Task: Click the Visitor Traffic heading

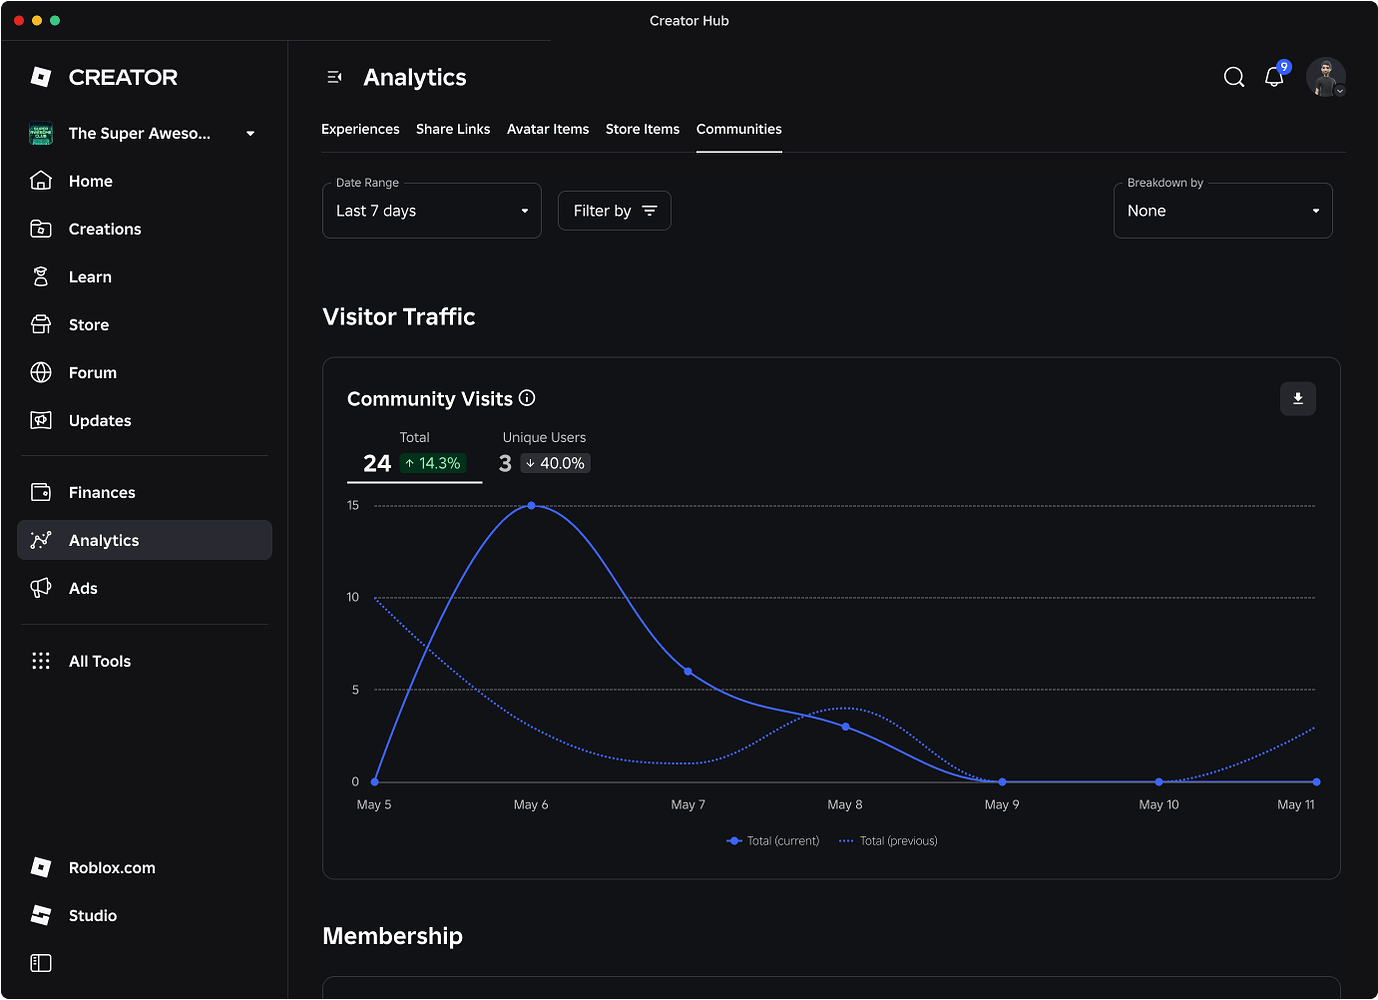Action: click(399, 317)
